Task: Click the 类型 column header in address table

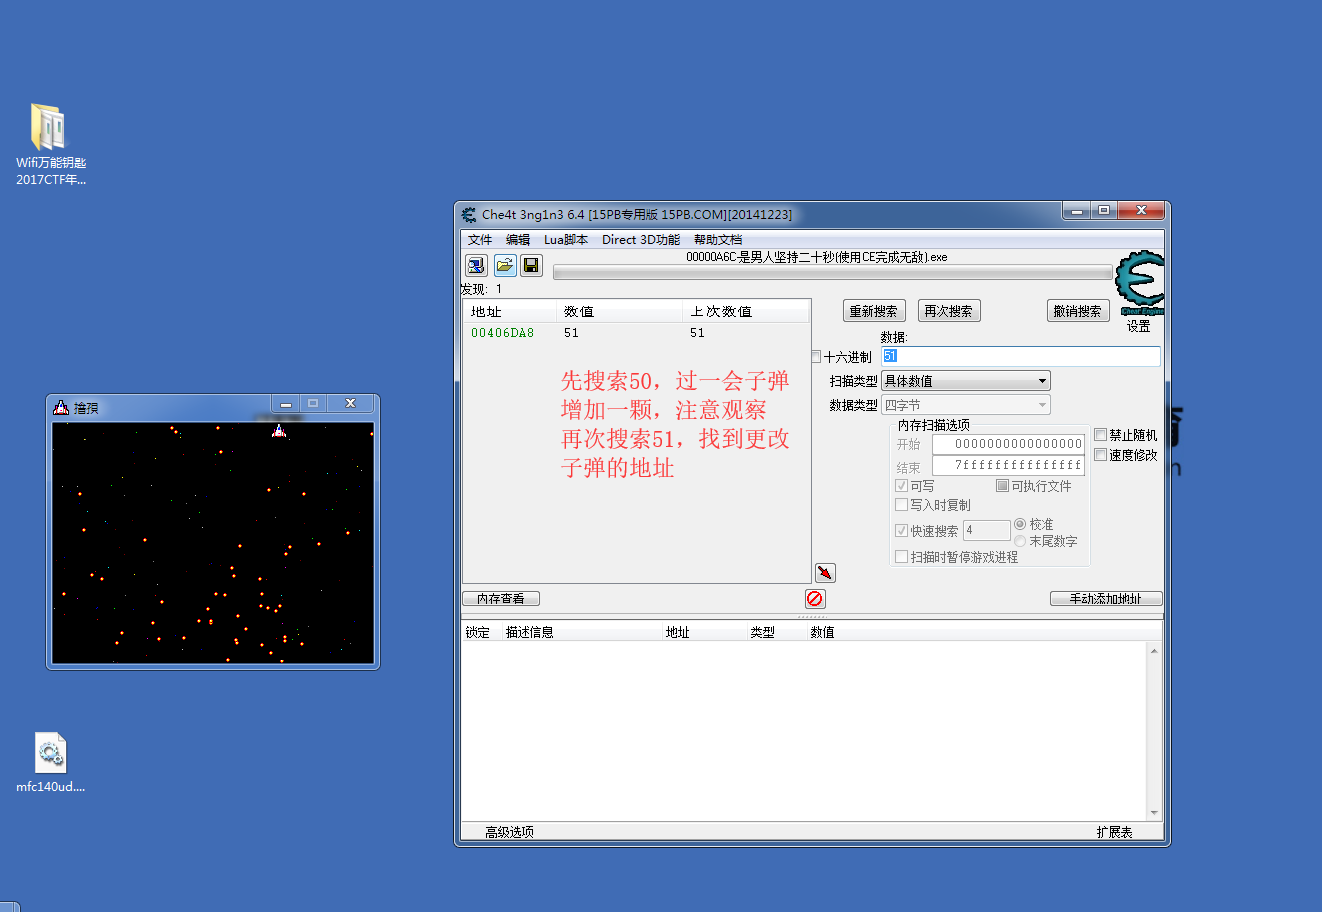Action: (775, 632)
